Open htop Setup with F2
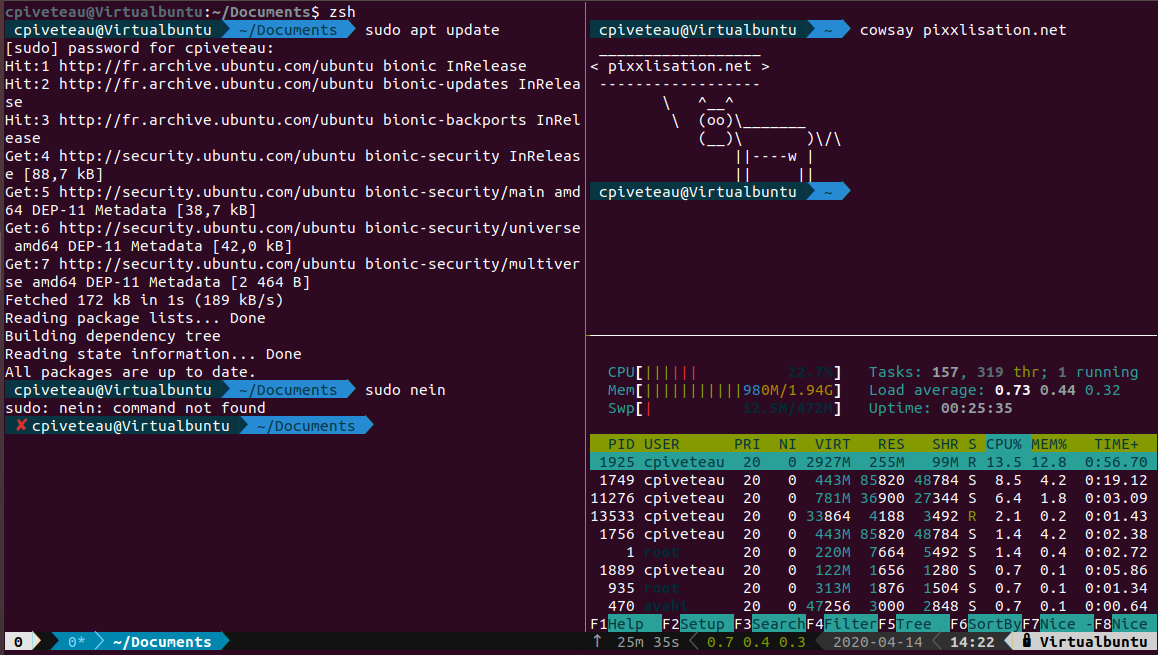Screen dimensions: 1158x655 (701, 624)
